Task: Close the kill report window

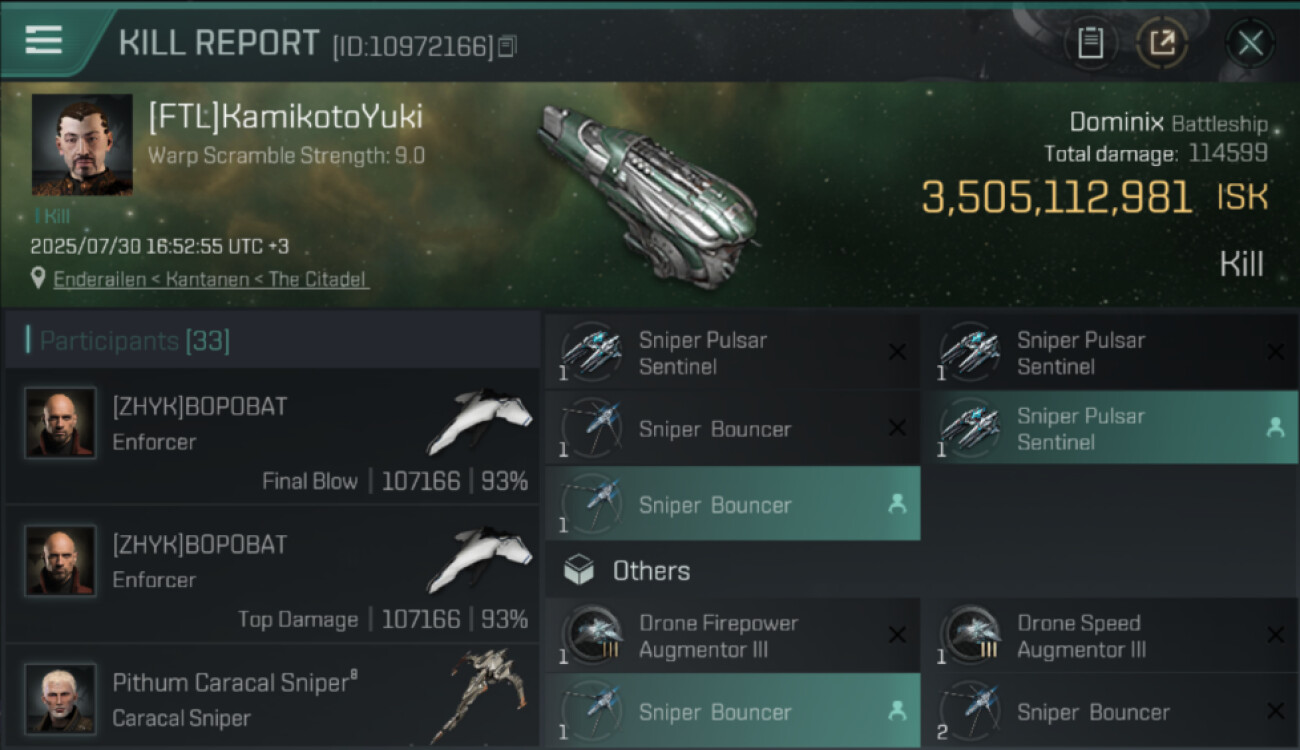Action: 1250,43
